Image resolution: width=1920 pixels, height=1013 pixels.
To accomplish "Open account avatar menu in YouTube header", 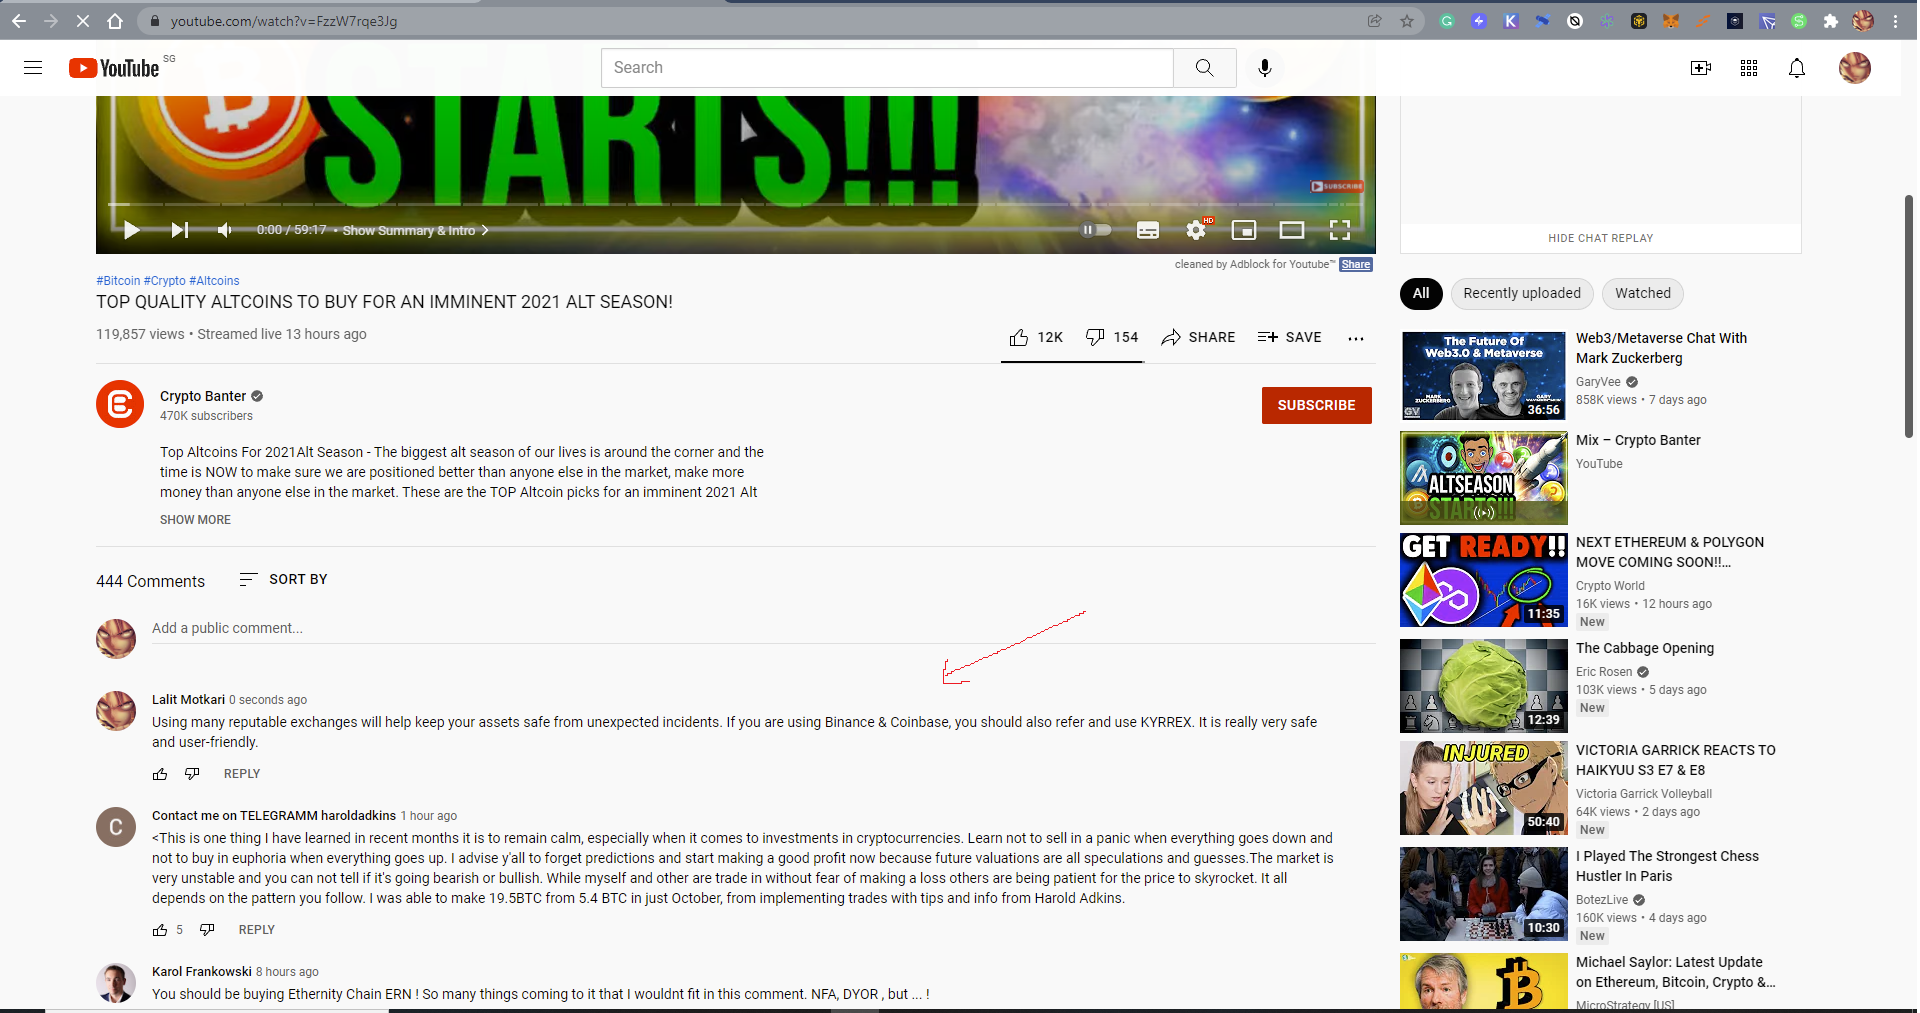I will 1855,68.
